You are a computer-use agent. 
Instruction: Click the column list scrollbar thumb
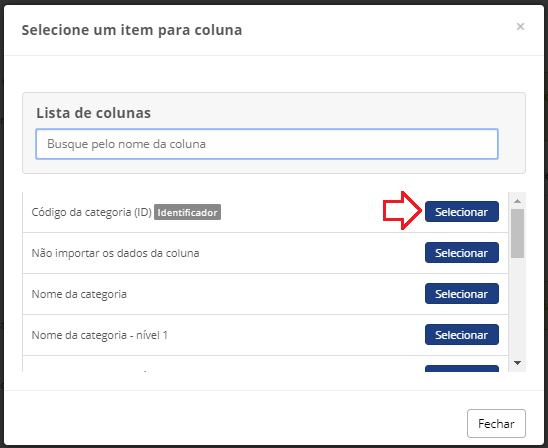tap(518, 233)
